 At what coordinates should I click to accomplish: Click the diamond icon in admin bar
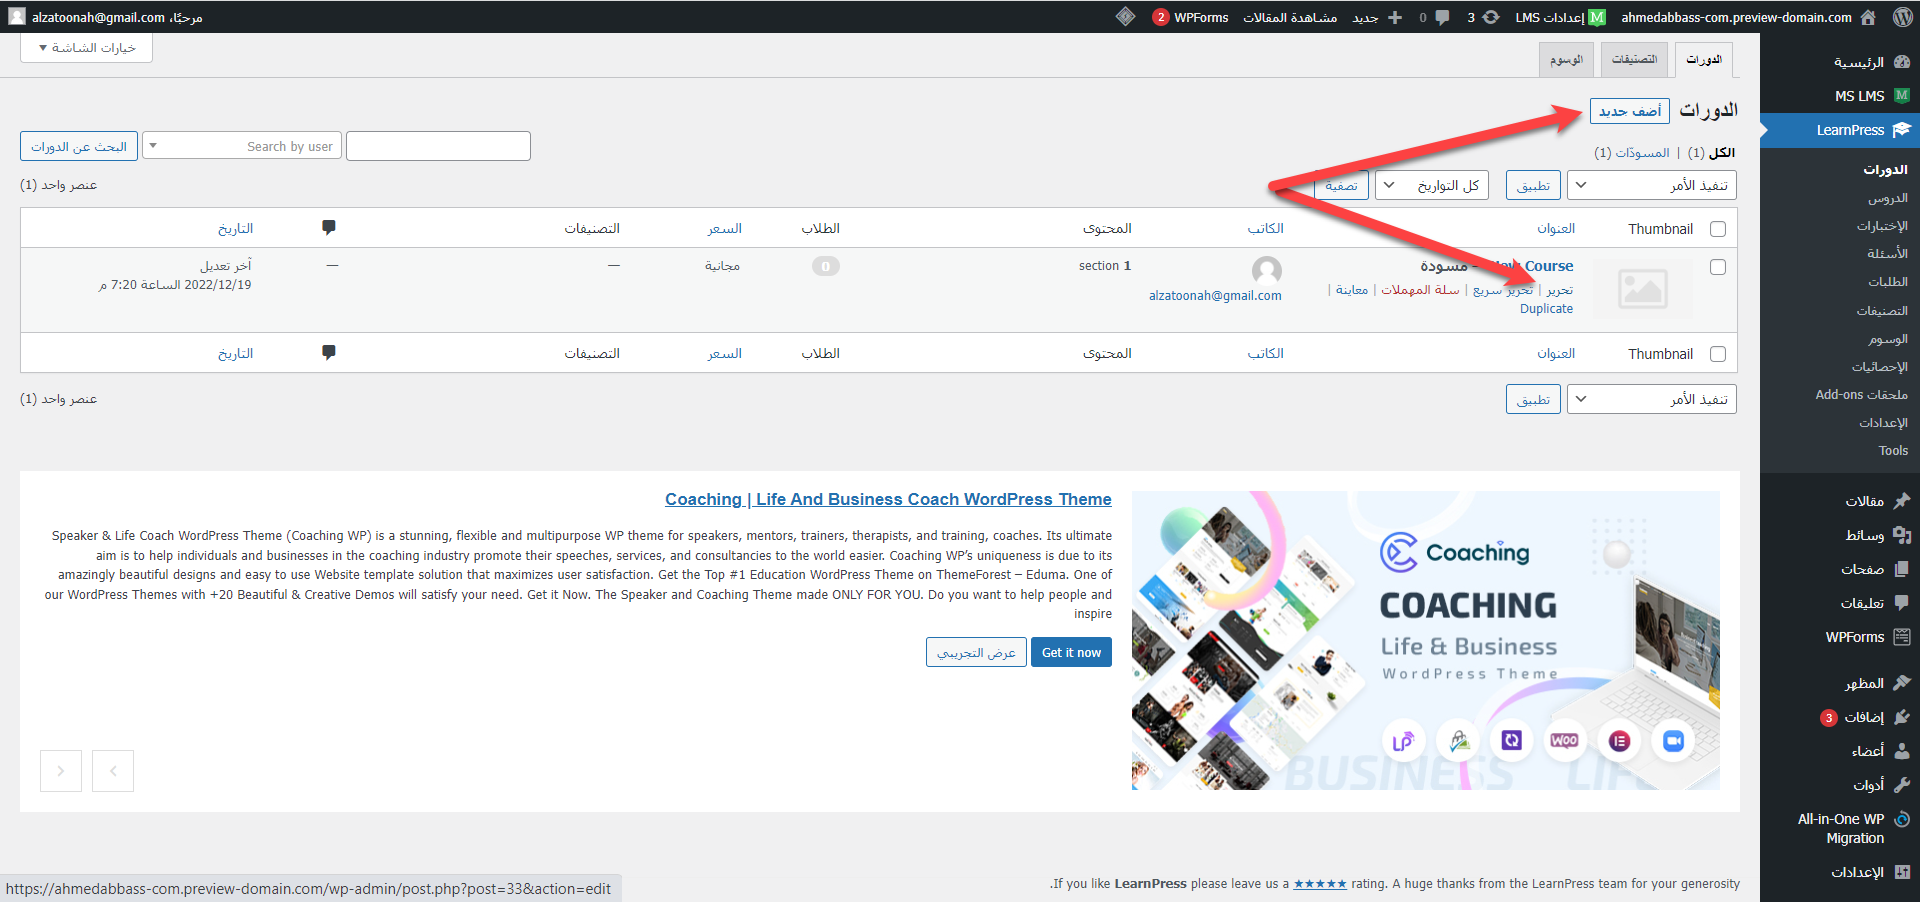point(1125,17)
